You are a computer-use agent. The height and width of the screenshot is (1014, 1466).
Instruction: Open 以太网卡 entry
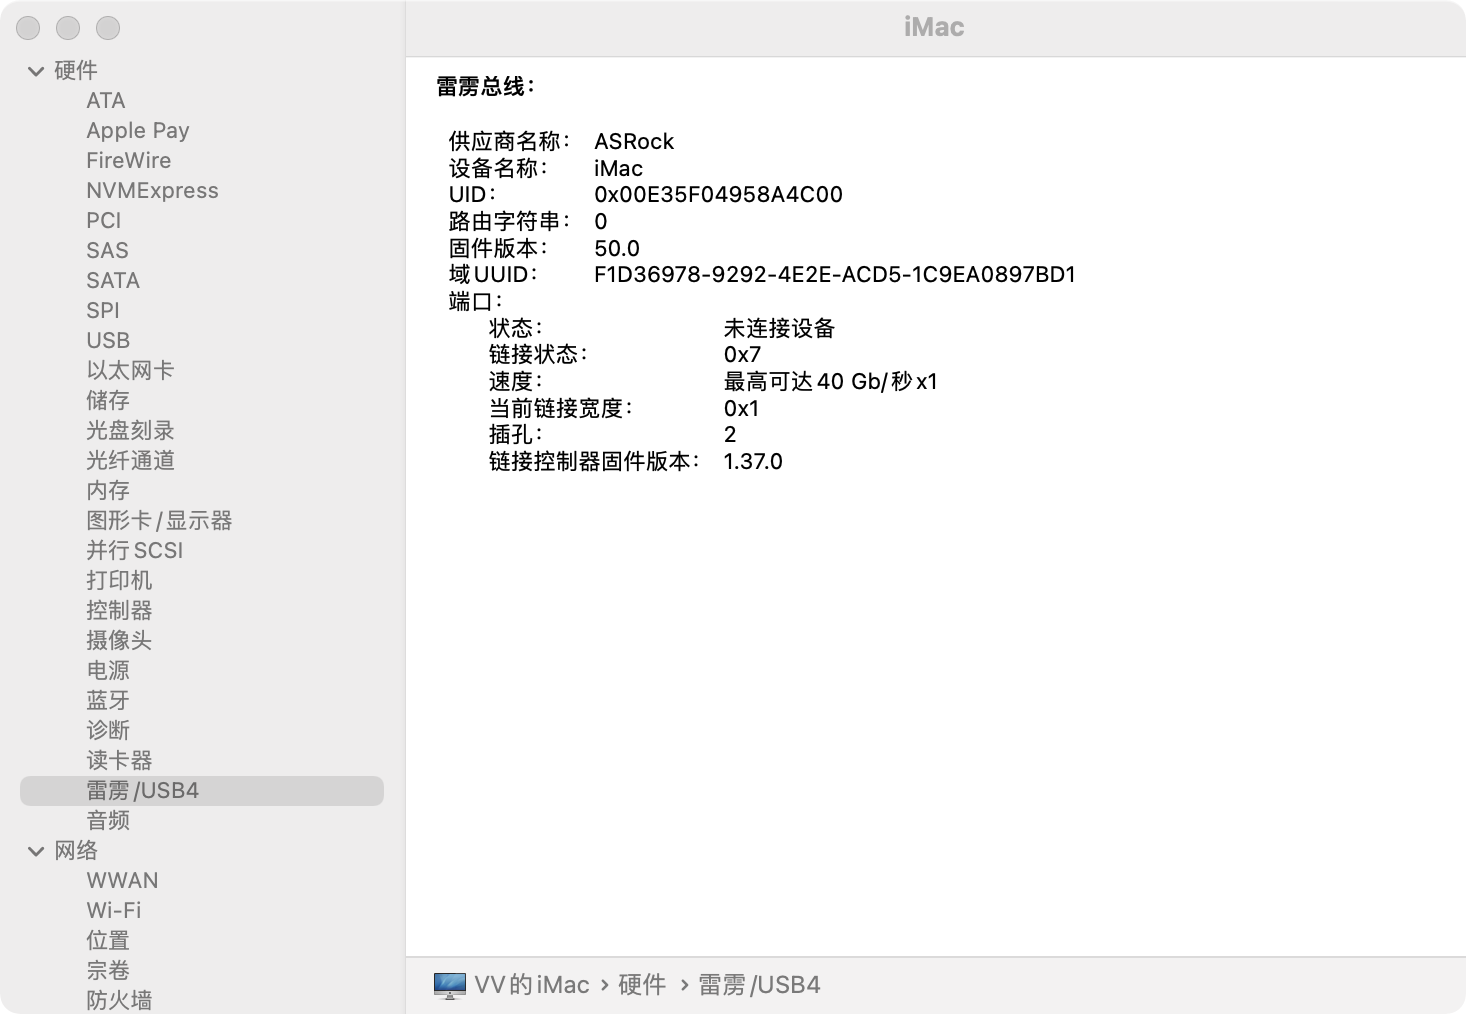[x=130, y=370]
